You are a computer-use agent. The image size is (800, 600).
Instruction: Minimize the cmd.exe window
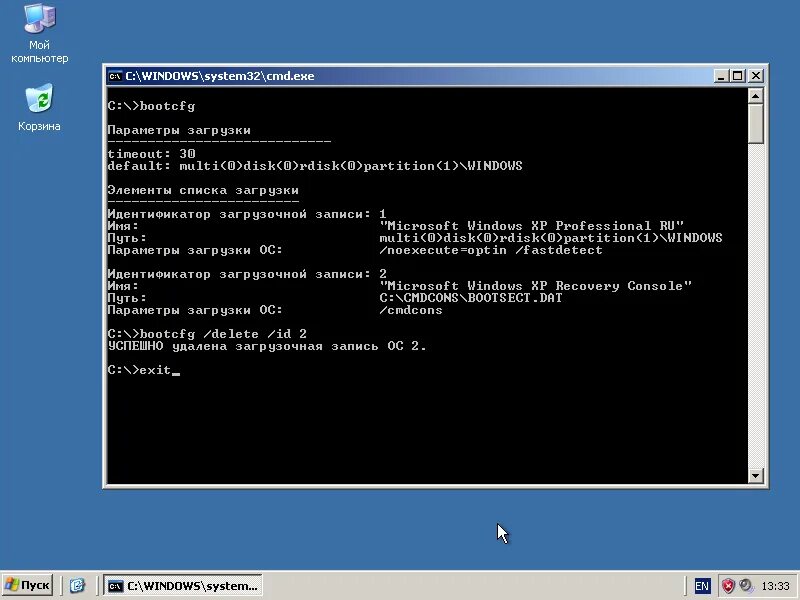[x=720, y=76]
